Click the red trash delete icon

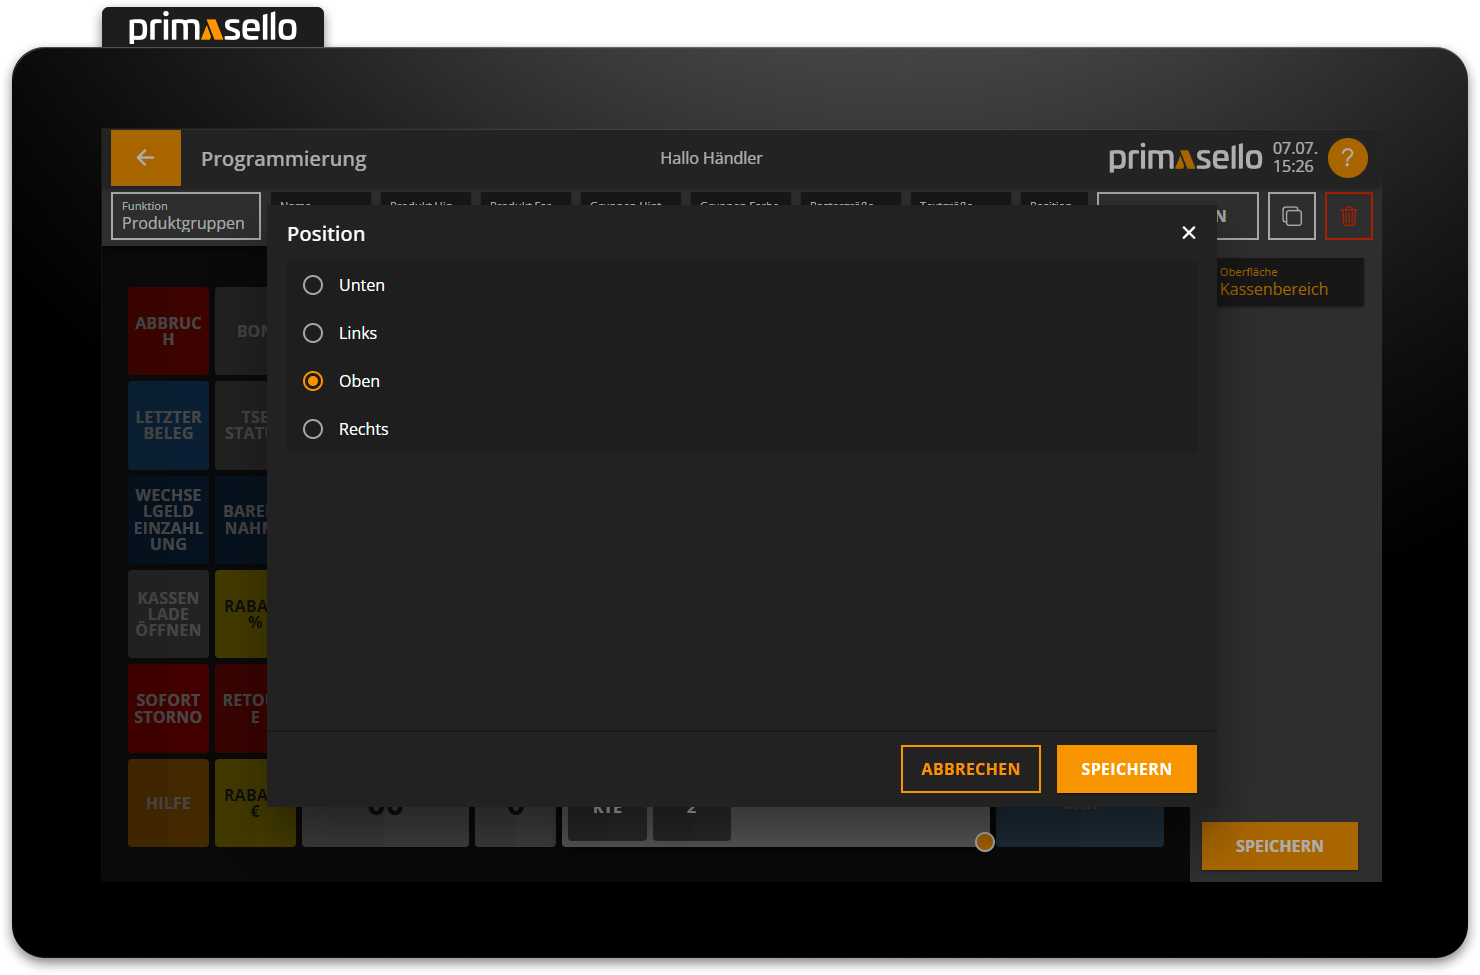point(1349,215)
